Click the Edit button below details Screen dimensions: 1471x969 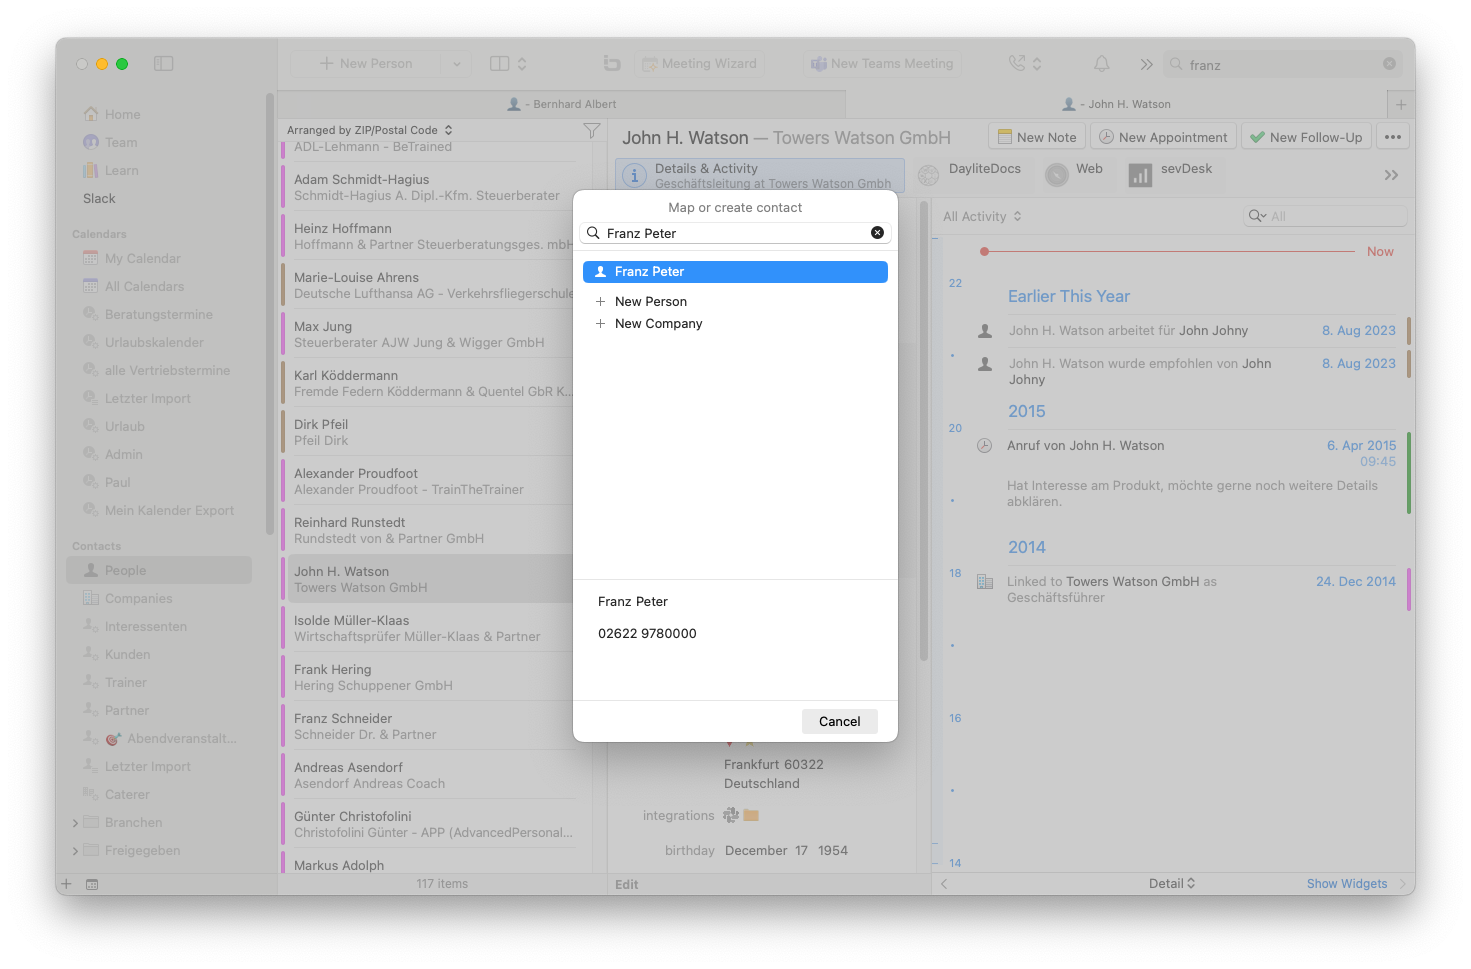pyautogui.click(x=627, y=885)
